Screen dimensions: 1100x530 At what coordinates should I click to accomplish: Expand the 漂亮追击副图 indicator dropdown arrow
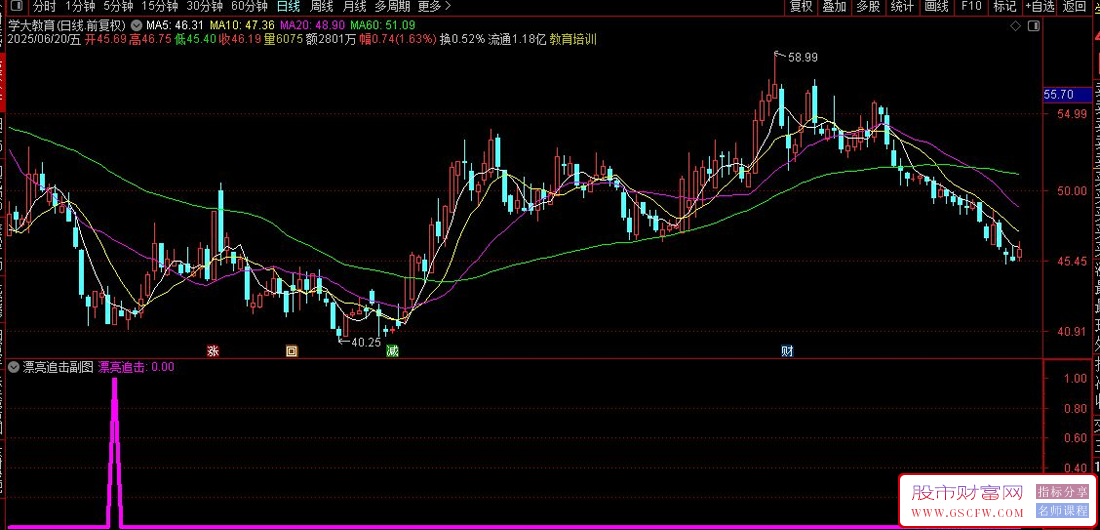[x=13, y=366]
